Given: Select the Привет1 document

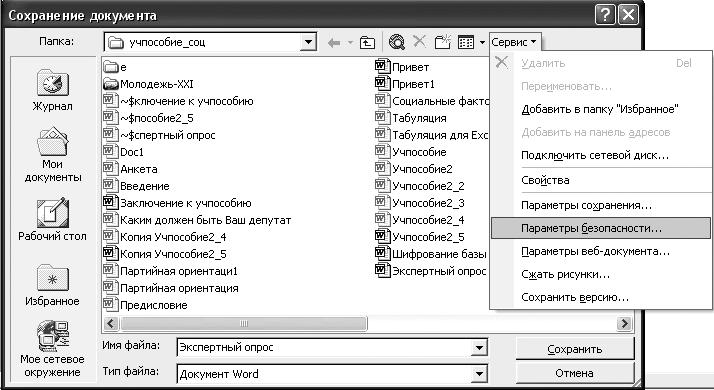Looking at the screenshot, I should point(405,84).
